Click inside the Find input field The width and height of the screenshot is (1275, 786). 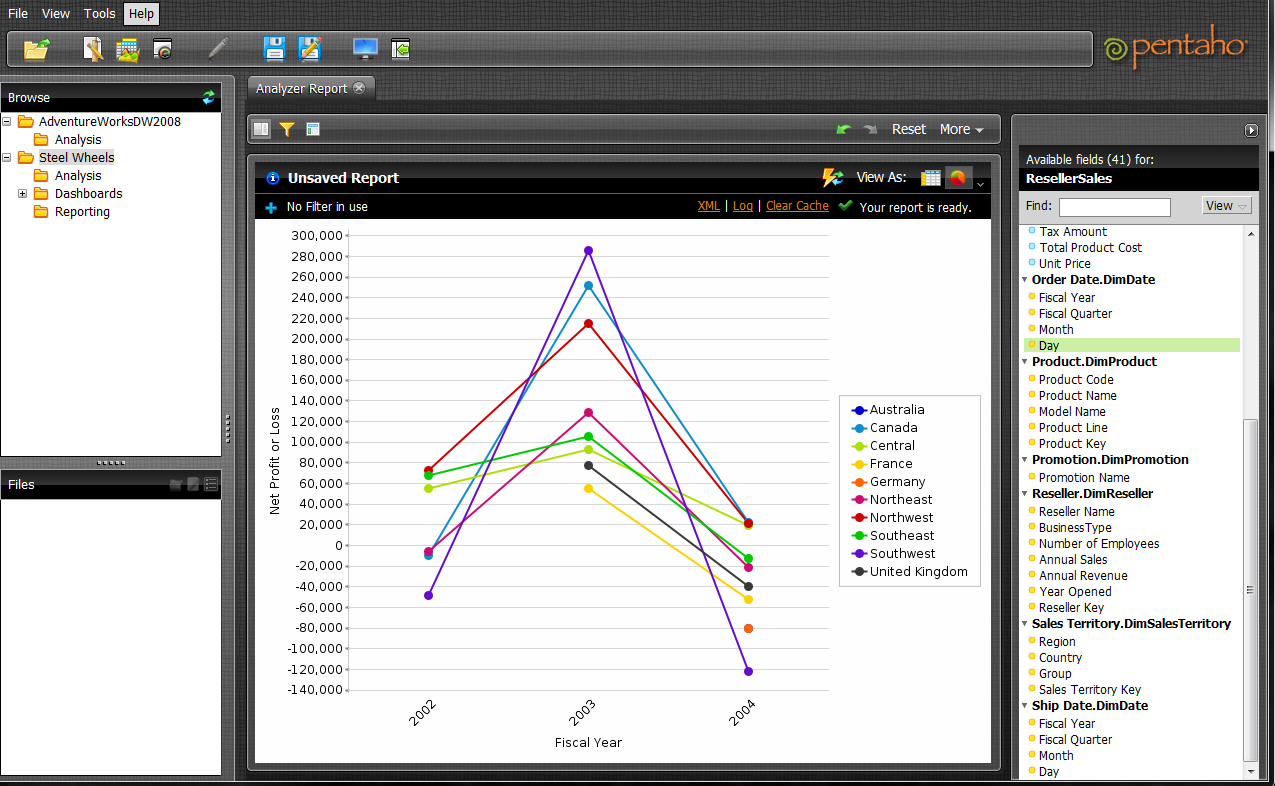pos(1114,207)
